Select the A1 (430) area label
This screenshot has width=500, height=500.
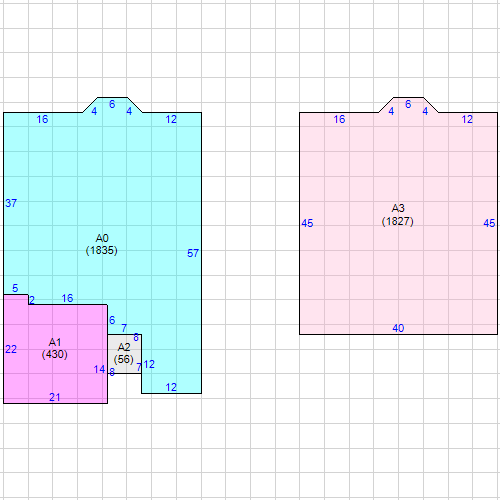click(x=55, y=348)
